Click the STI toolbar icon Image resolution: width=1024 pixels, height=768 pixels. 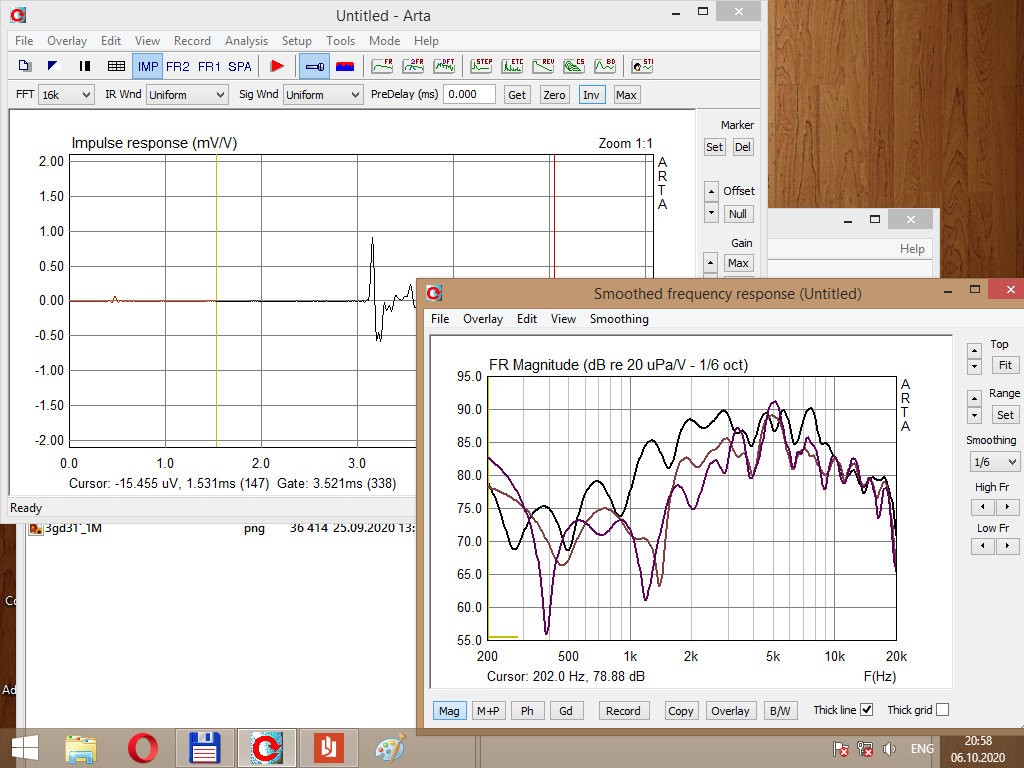642,66
